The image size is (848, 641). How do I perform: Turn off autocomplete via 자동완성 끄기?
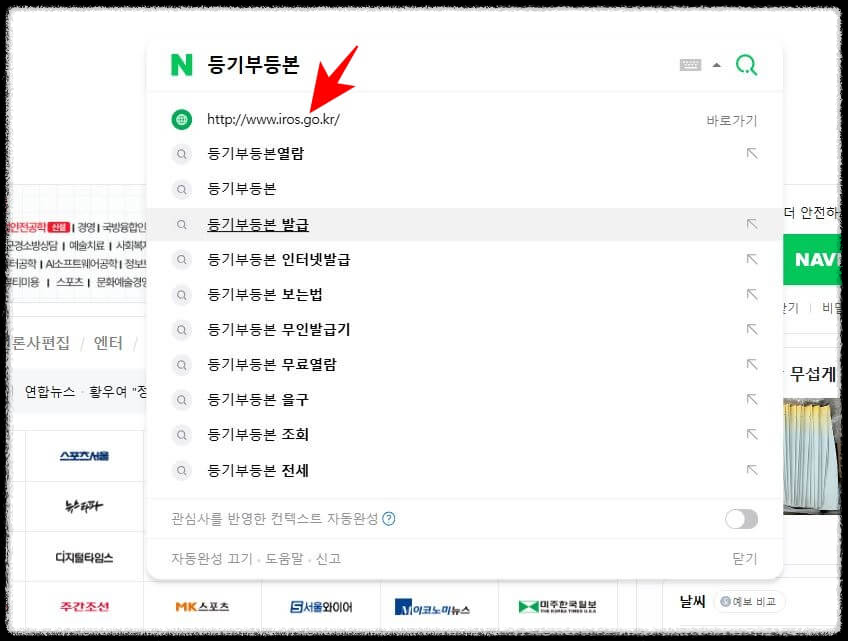pyautogui.click(x=204, y=559)
